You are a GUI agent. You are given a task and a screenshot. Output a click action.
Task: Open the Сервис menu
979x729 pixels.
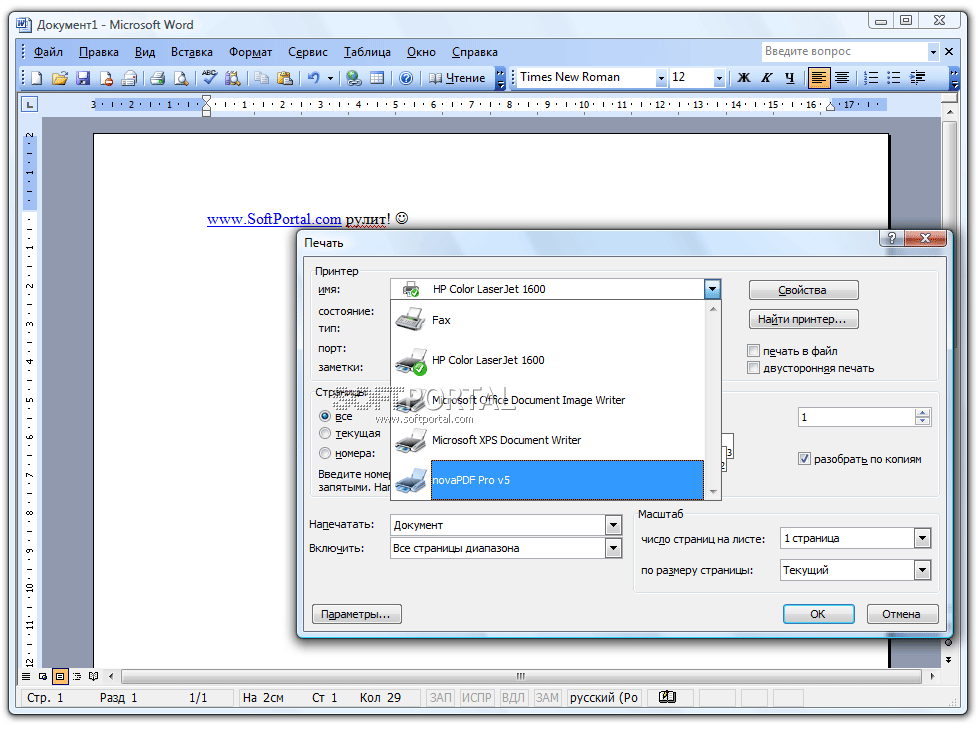coord(307,52)
